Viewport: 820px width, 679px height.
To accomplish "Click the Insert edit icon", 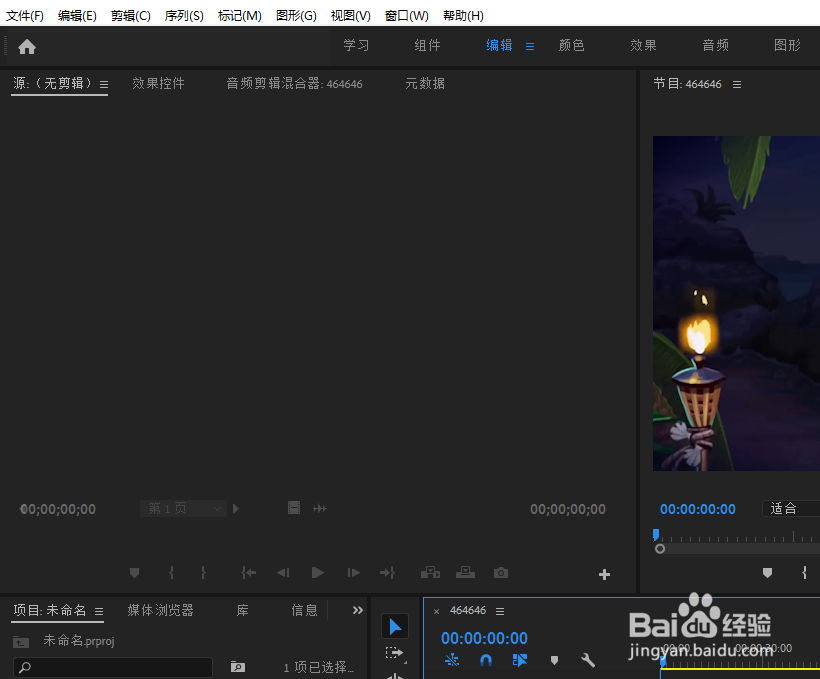I will pos(430,573).
